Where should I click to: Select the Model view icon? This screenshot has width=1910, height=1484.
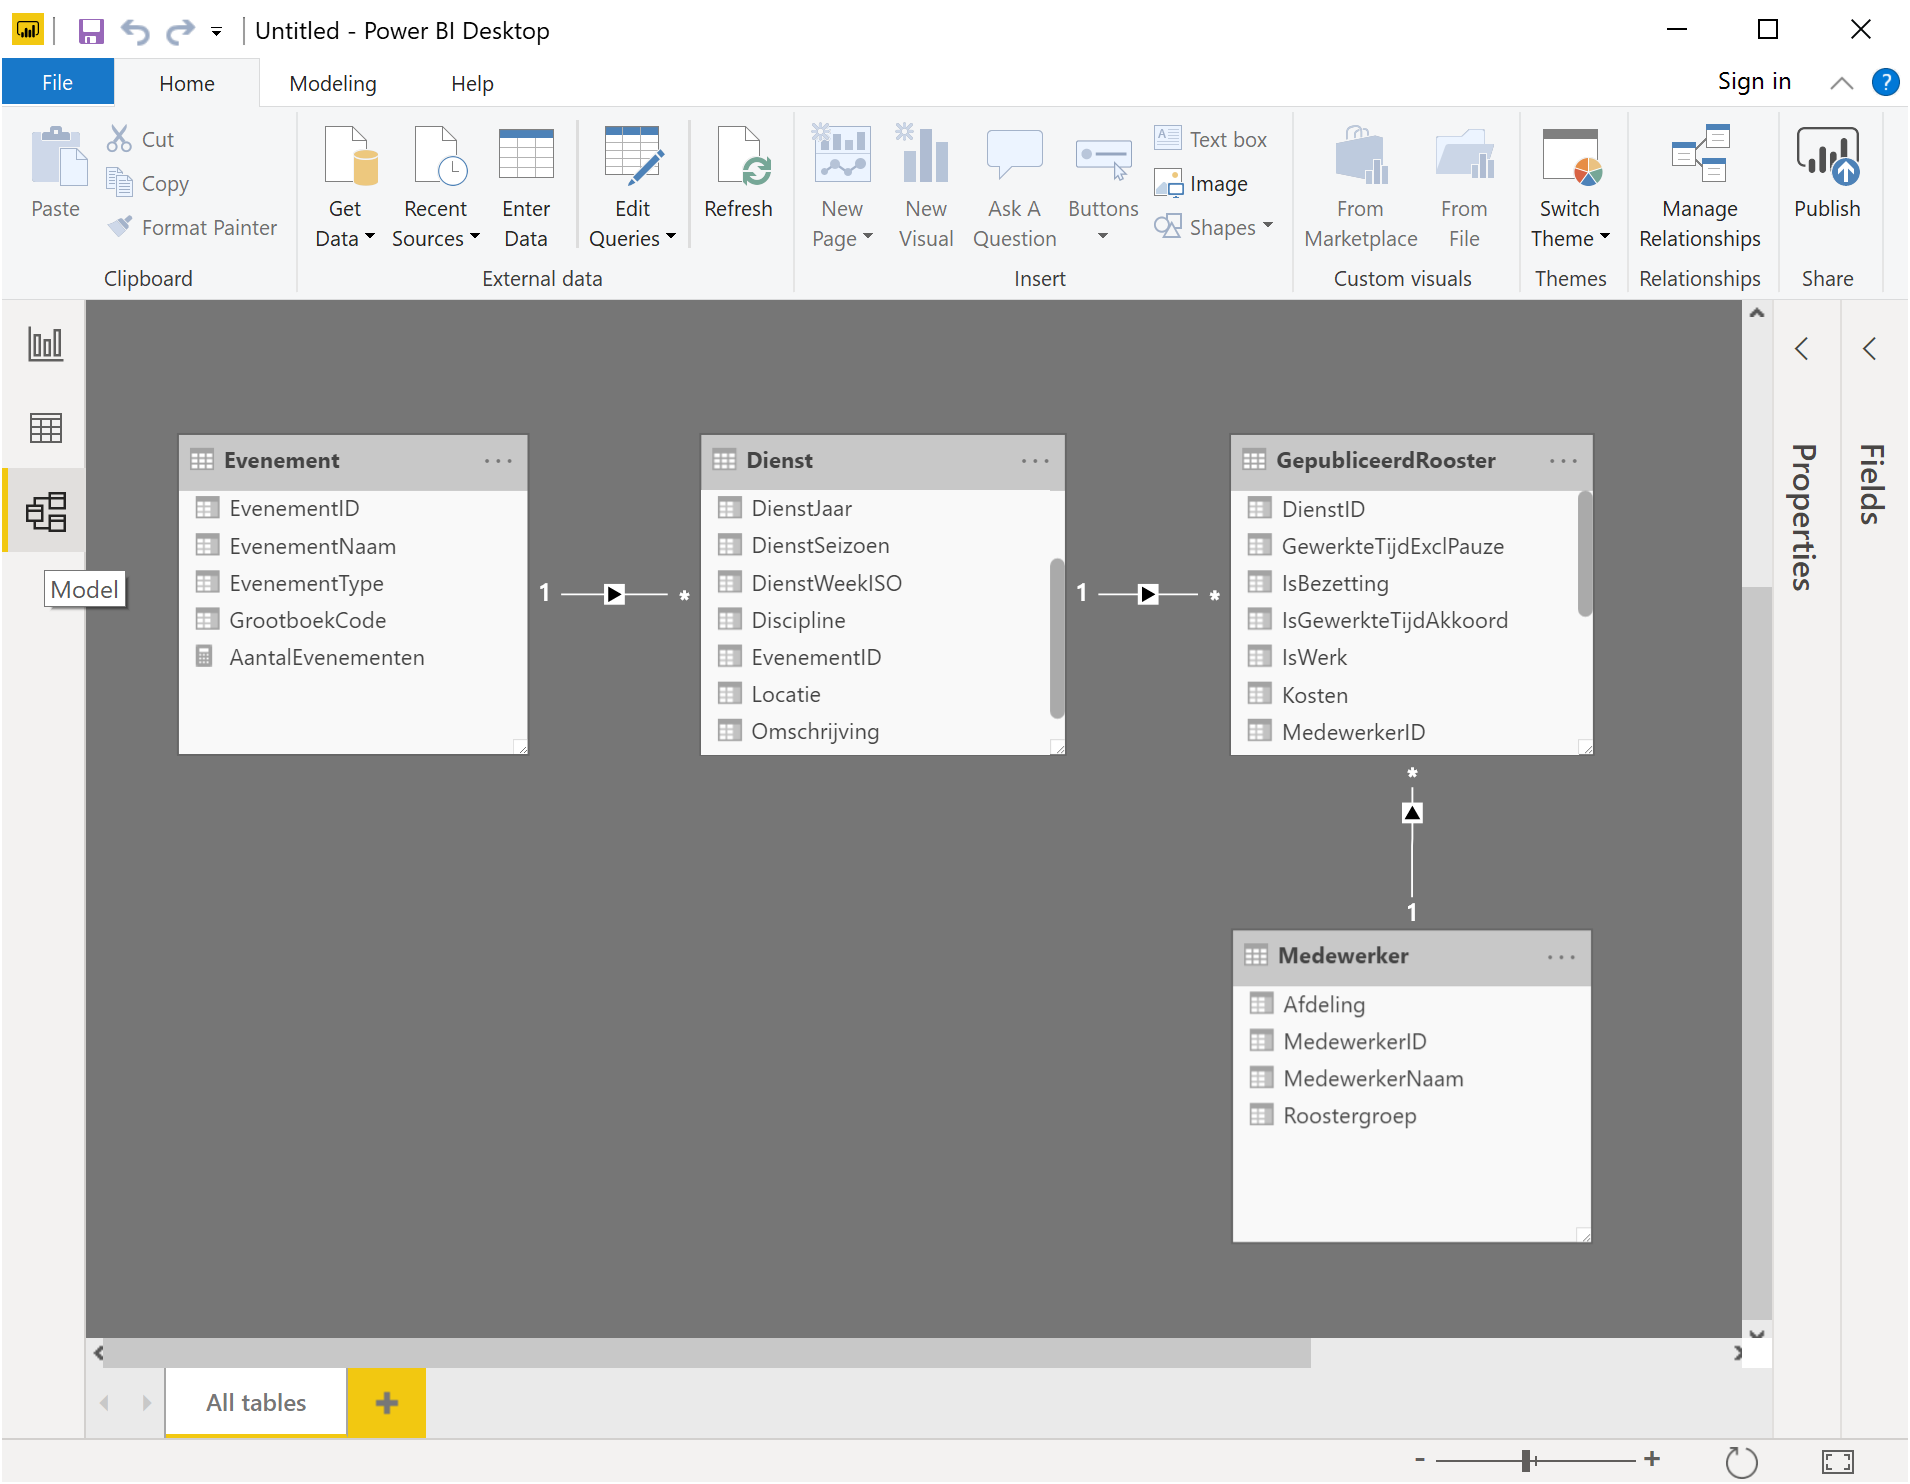tap(45, 512)
